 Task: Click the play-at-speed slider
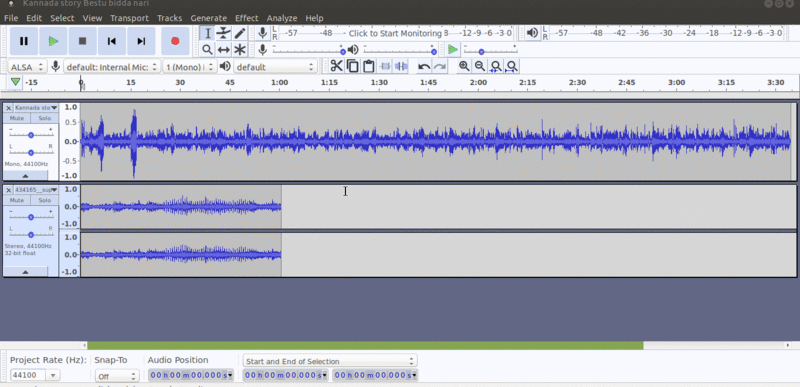pyautogui.click(x=490, y=50)
